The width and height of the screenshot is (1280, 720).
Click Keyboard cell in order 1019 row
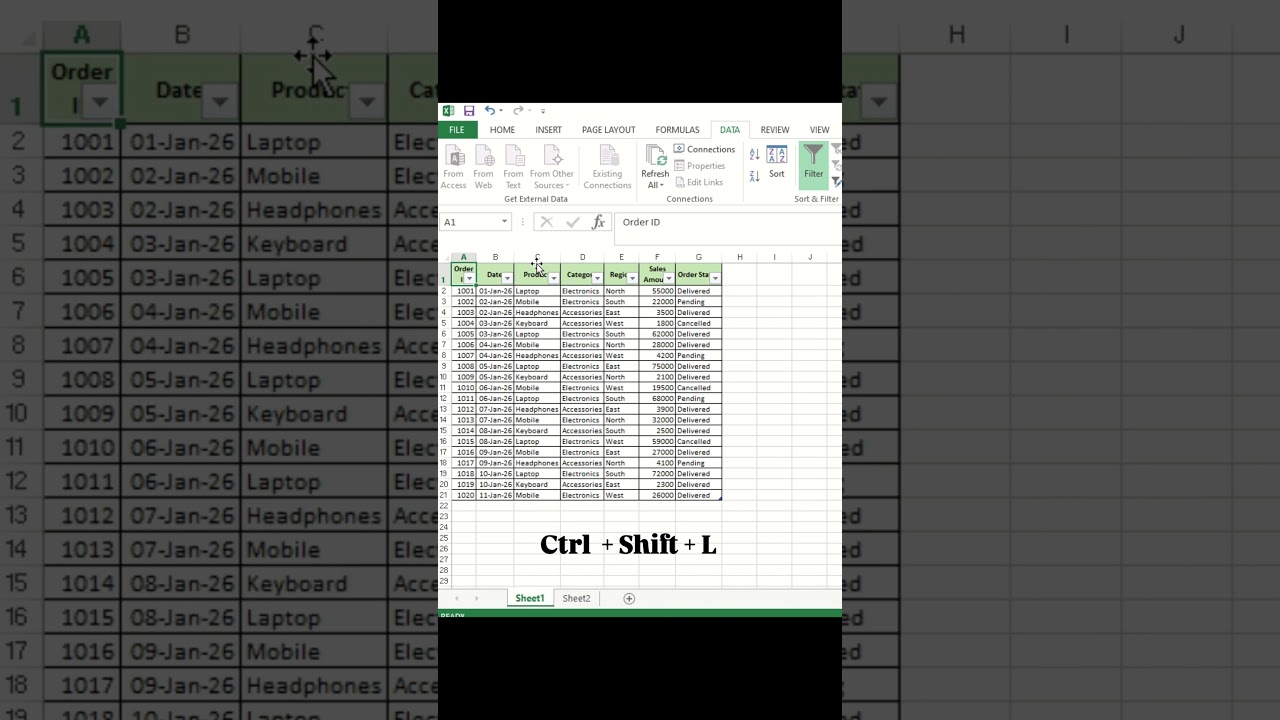[537, 485]
